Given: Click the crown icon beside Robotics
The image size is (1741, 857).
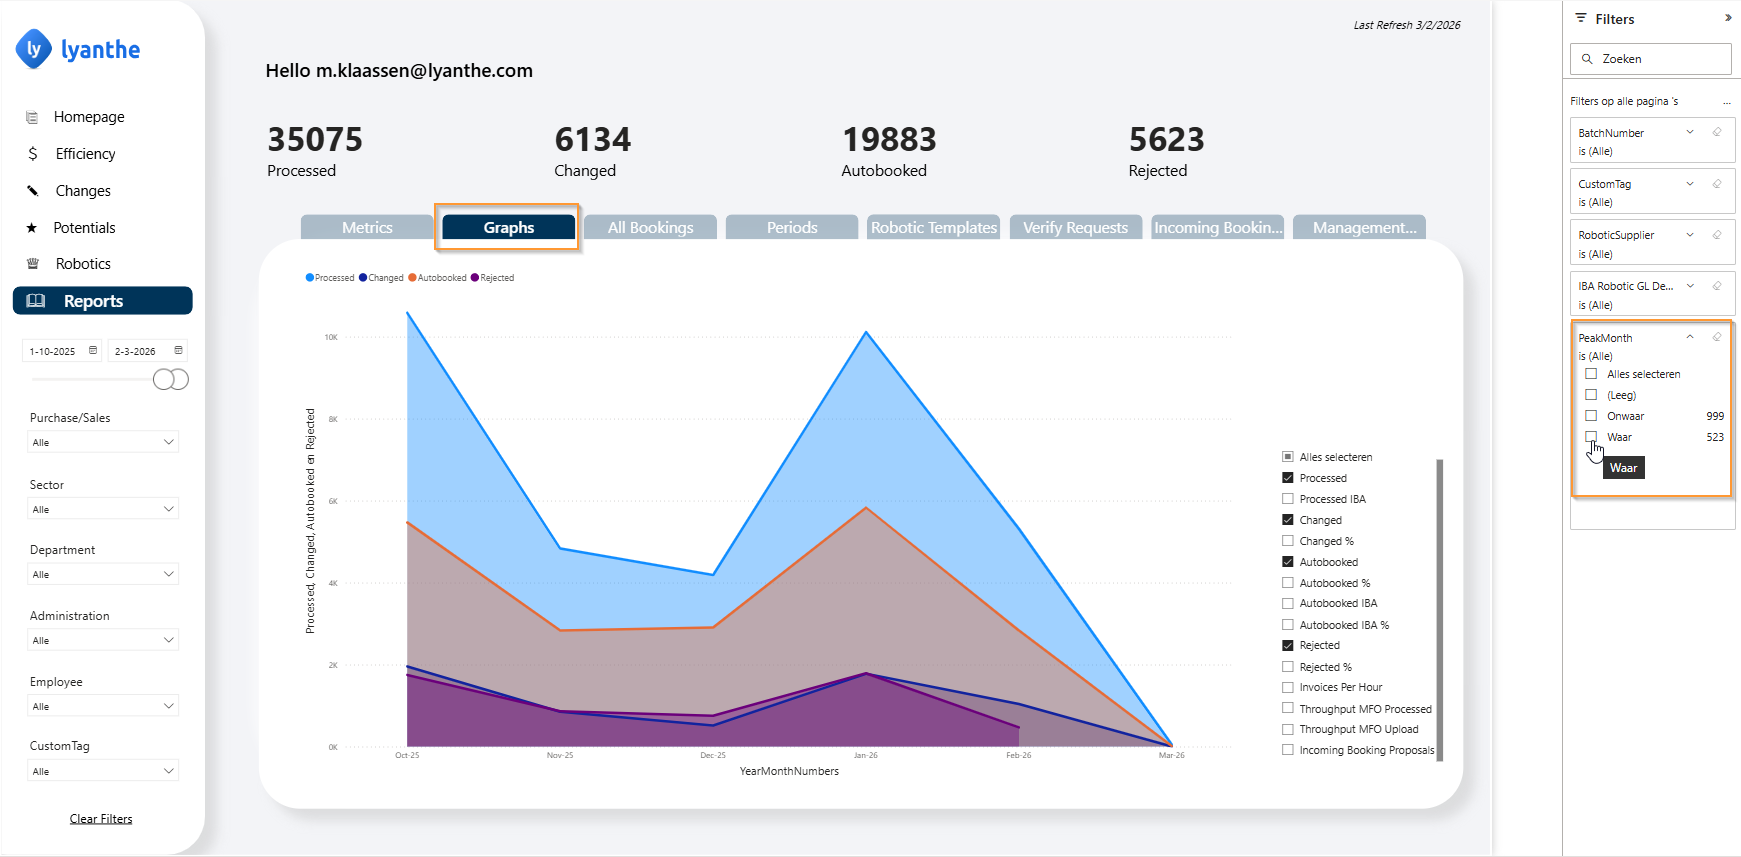Looking at the screenshot, I should pyautogui.click(x=33, y=264).
